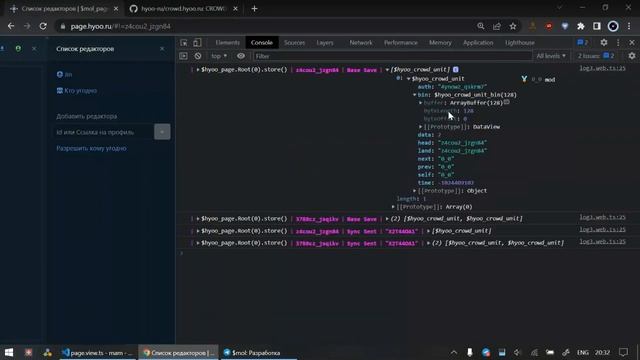Open the 'All levels' log level dropdown

[551, 56]
